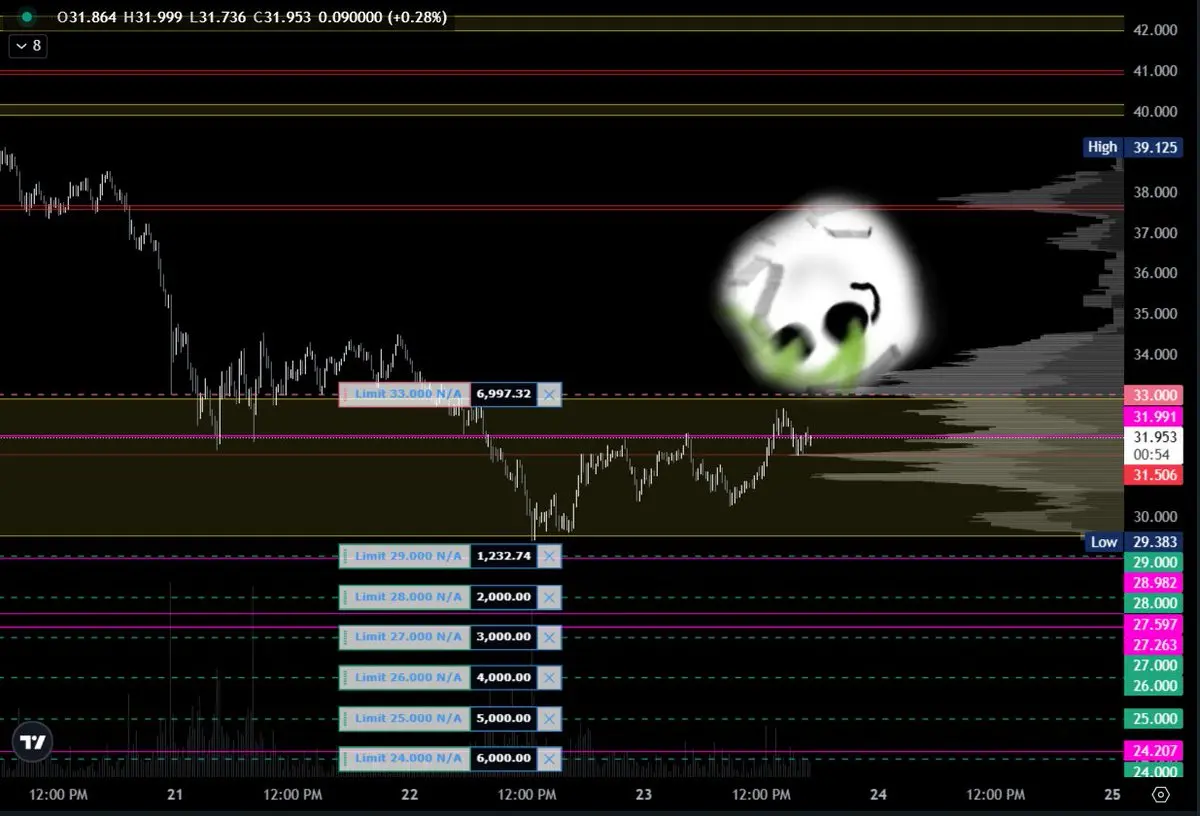
Task: Edit the 1,232.74 order quantity
Action: [x=504, y=556]
